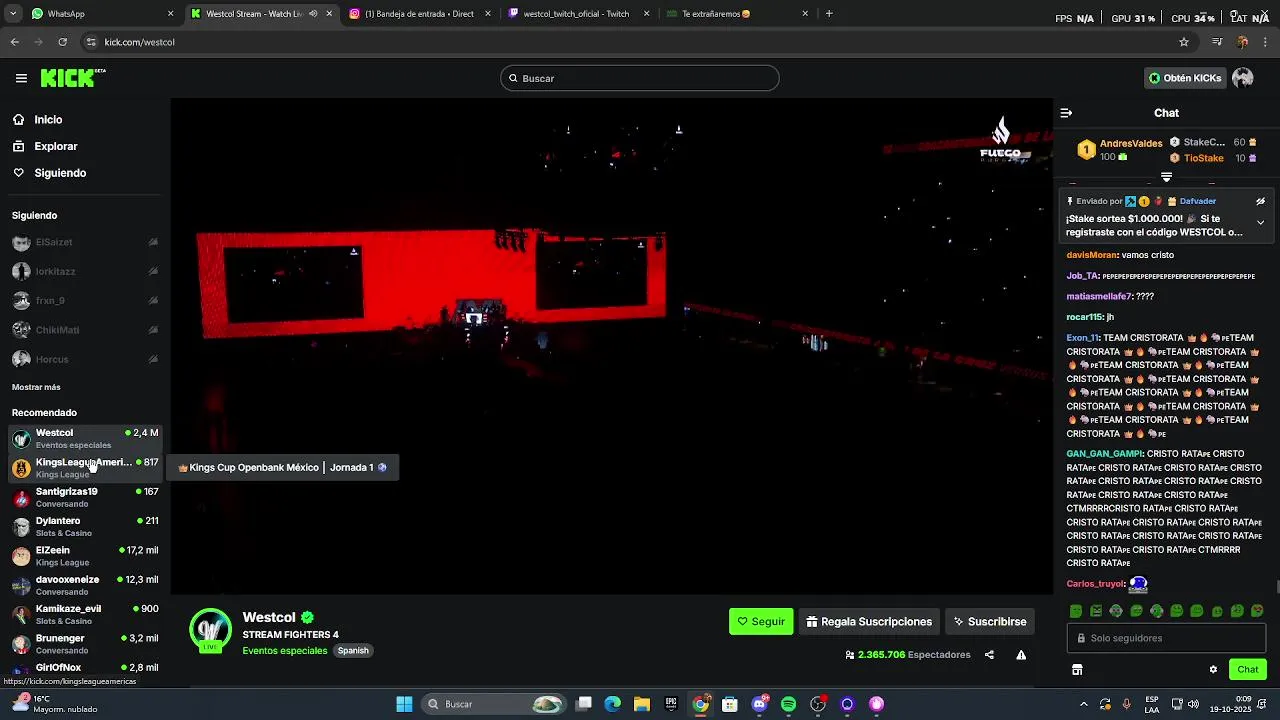Open recommended channel ElZeein
Image resolution: width=1280 pixels, height=720 pixels.
tap(85, 556)
